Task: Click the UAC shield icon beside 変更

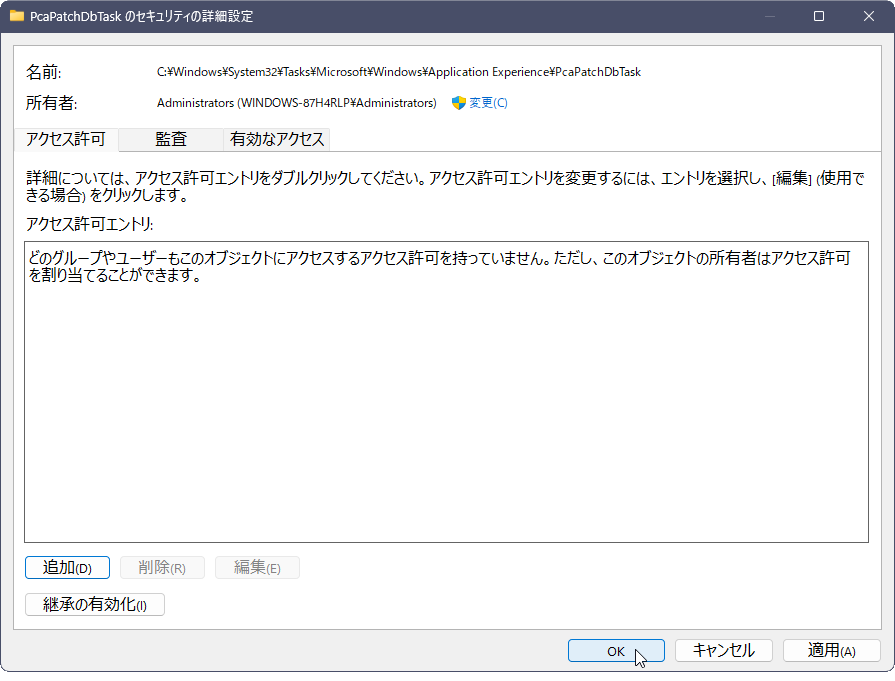Action: click(x=458, y=103)
